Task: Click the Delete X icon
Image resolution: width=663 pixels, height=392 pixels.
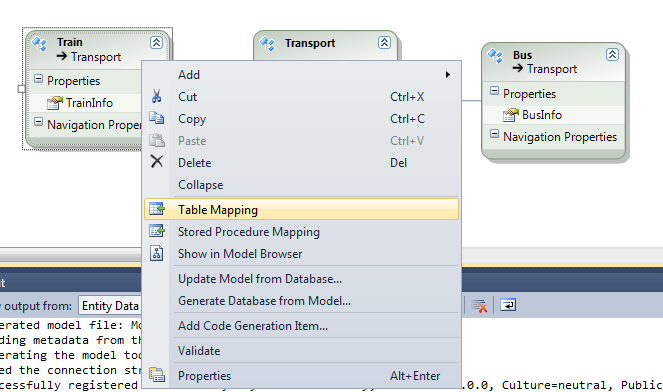Action: pos(157,161)
